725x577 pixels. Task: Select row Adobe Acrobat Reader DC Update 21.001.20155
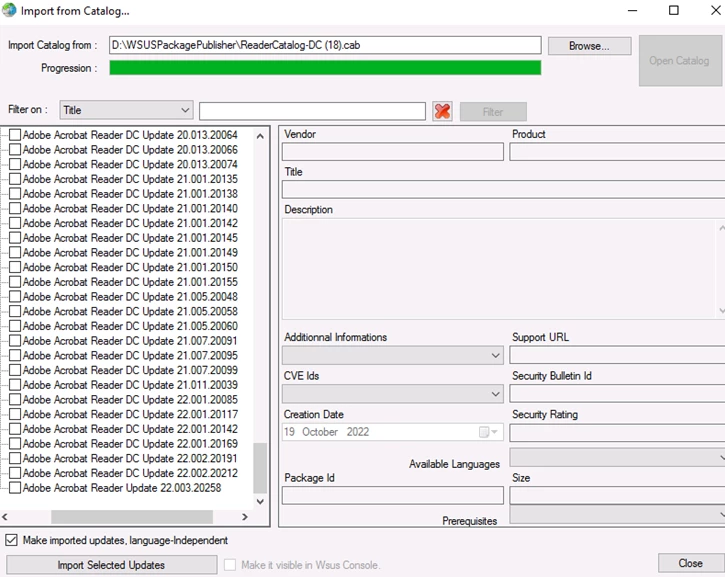[x=130, y=282]
